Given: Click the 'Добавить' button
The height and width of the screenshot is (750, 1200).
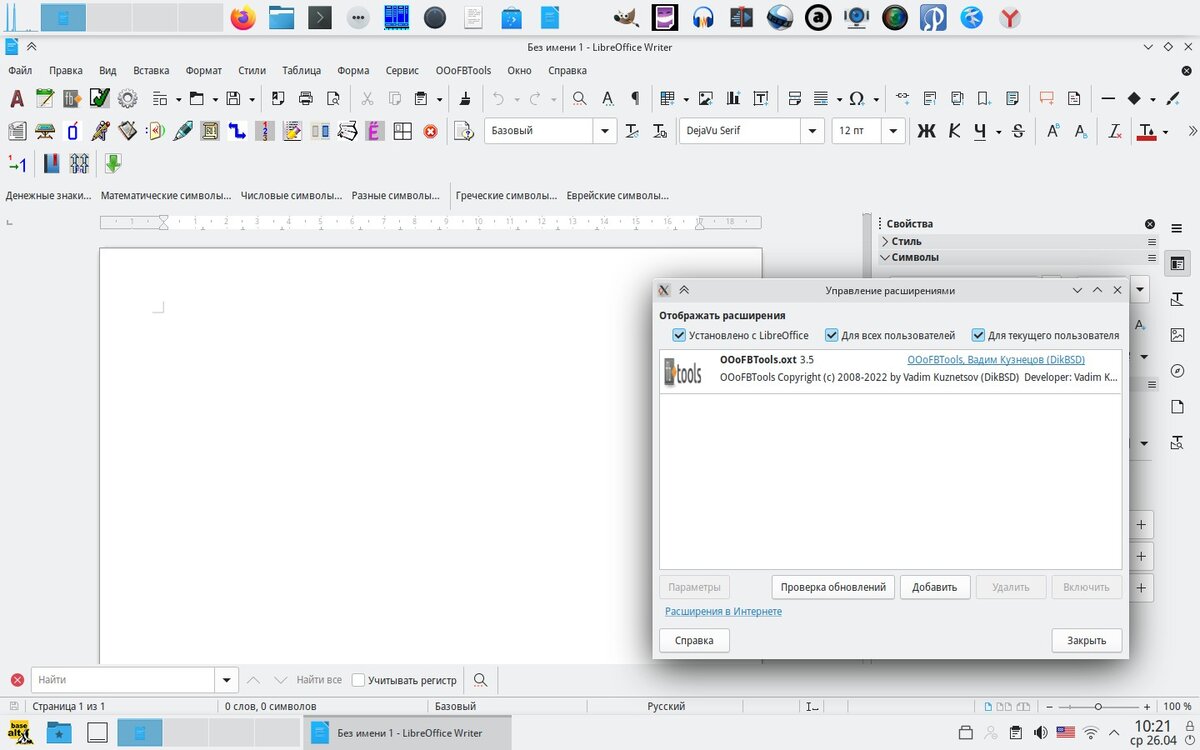Looking at the screenshot, I should pyautogui.click(x=935, y=587).
